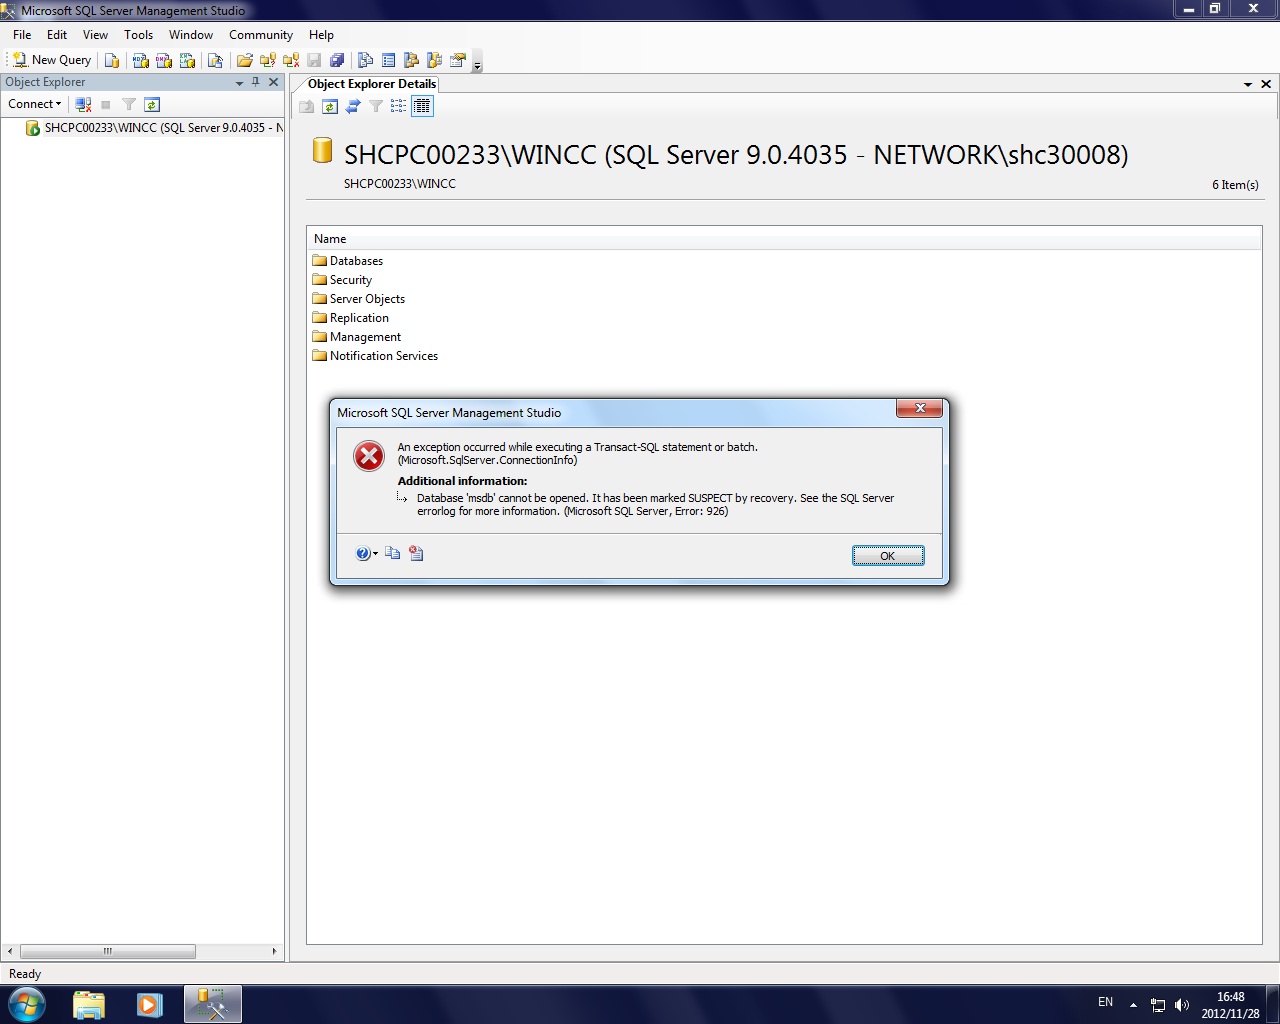Click Object Explorer horizontal scrollbar thumb
This screenshot has height=1024, width=1280.
click(107, 952)
